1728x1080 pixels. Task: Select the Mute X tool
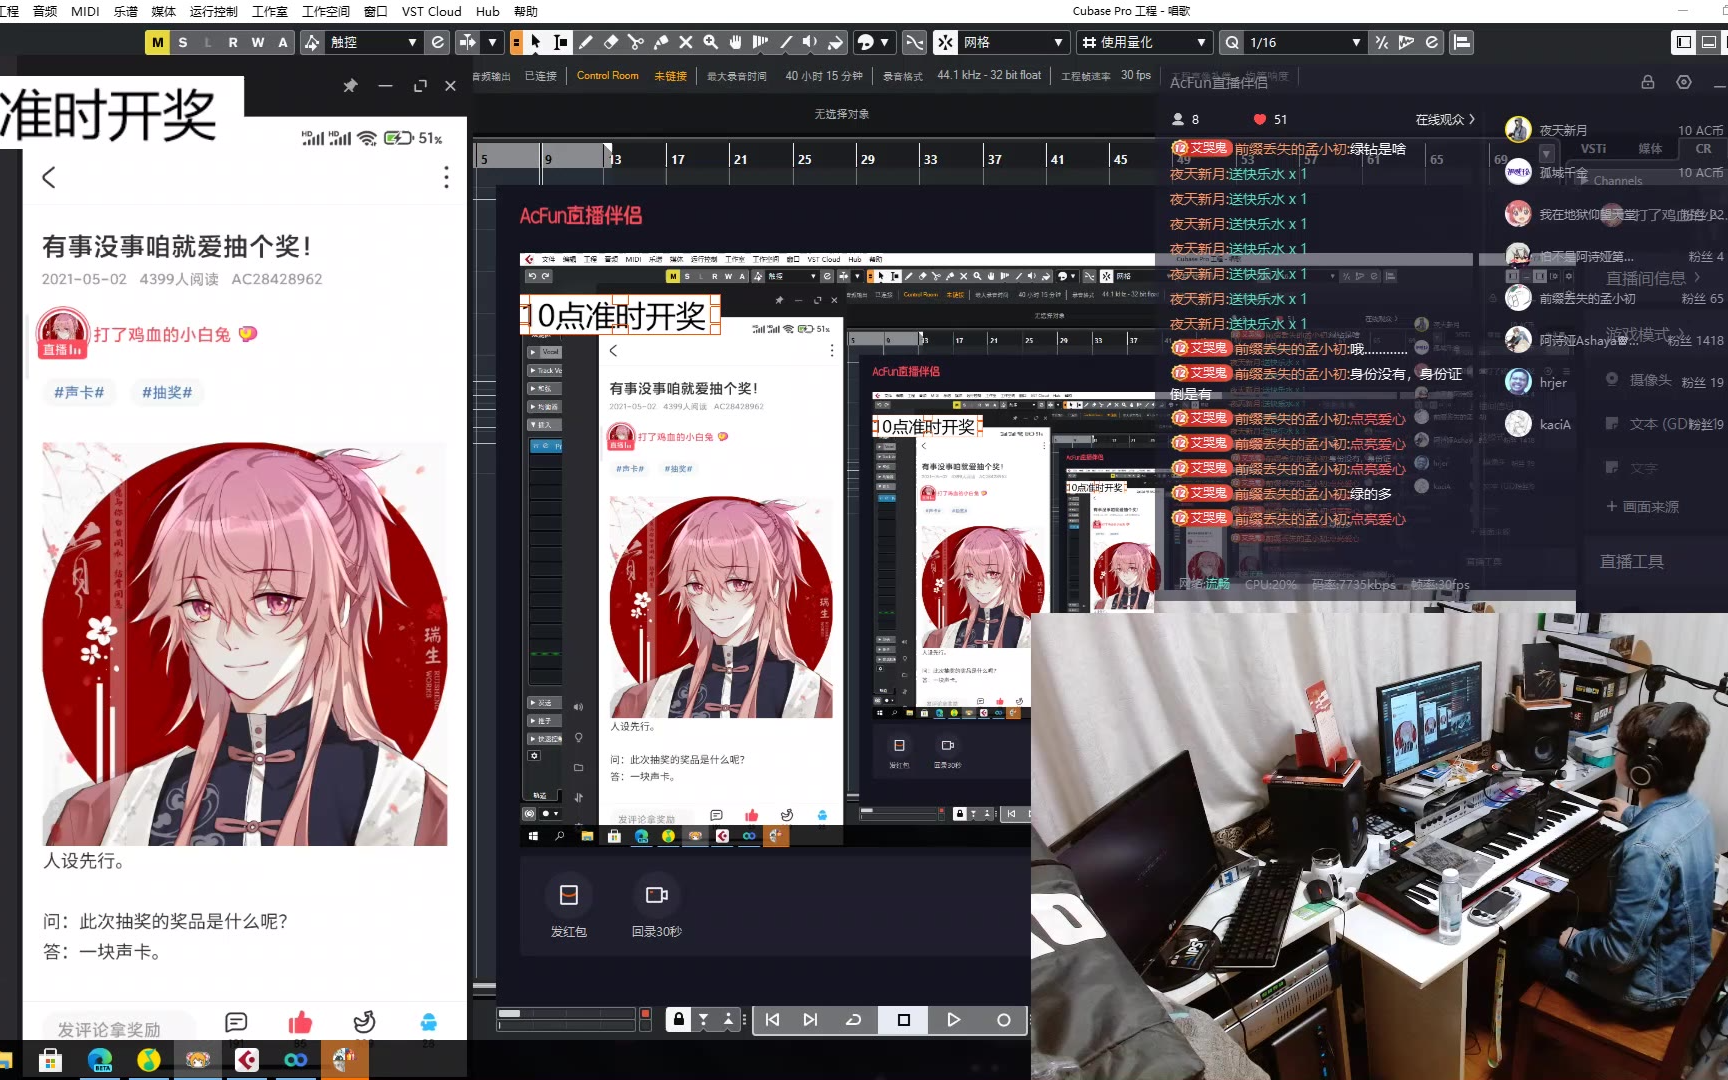point(686,42)
